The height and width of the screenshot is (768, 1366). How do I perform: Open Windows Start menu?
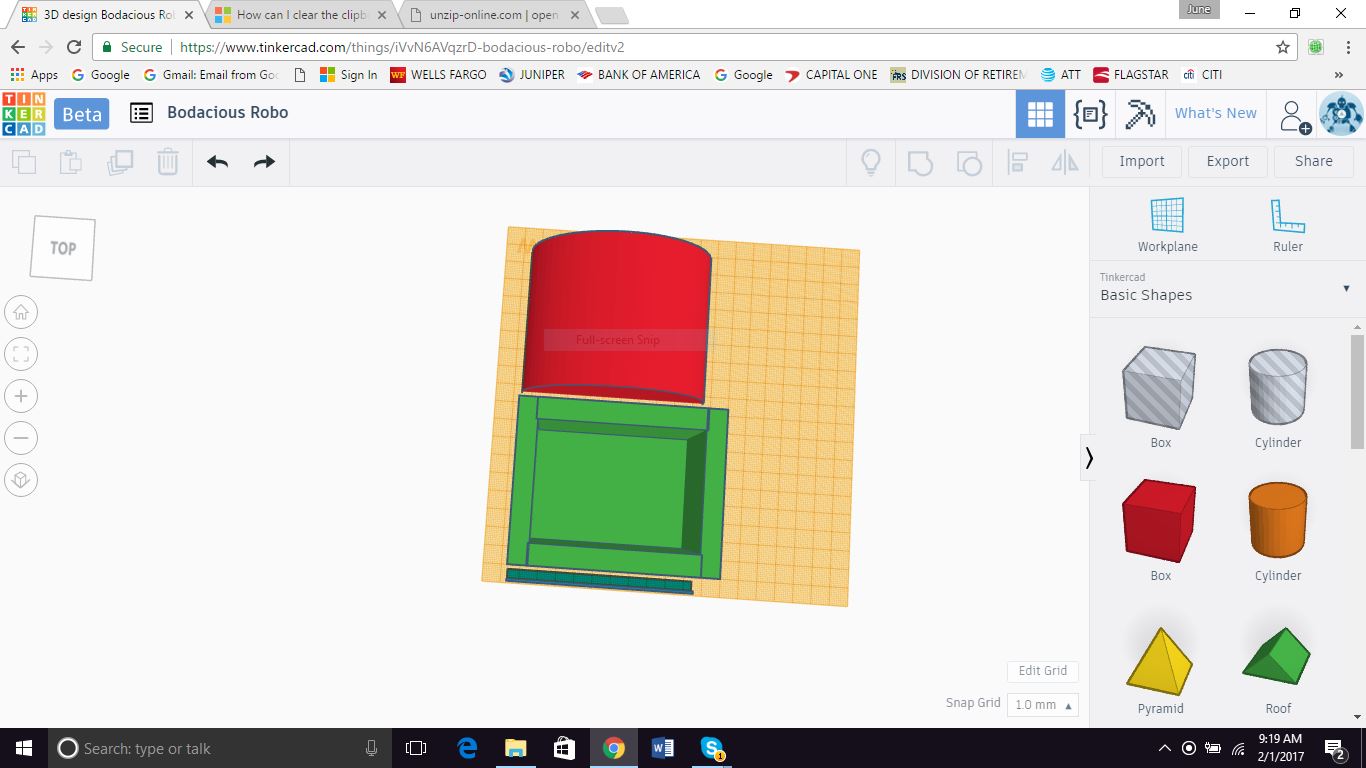click(x=24, y=748)
